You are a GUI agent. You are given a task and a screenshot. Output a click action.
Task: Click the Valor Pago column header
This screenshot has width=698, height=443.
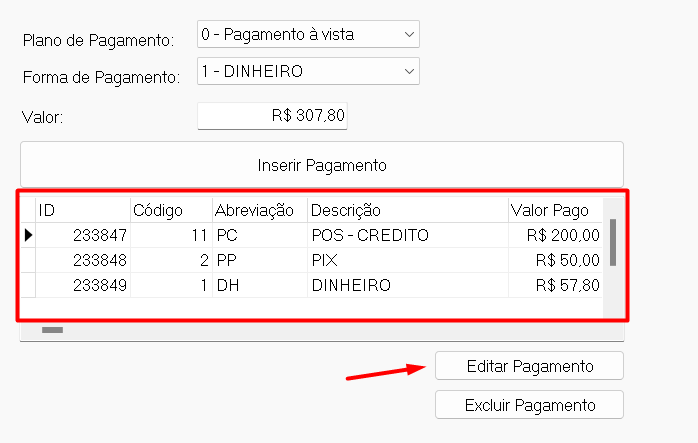tap(554, 210)
